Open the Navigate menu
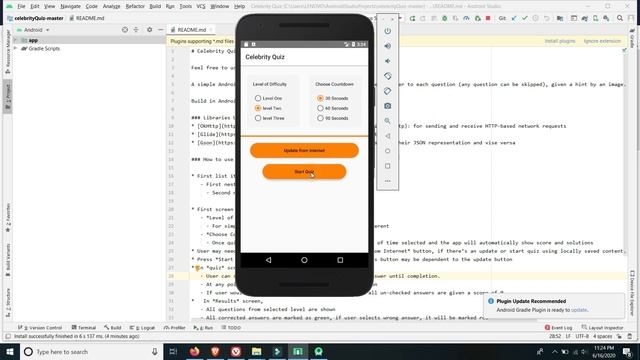 coord(70,7)
